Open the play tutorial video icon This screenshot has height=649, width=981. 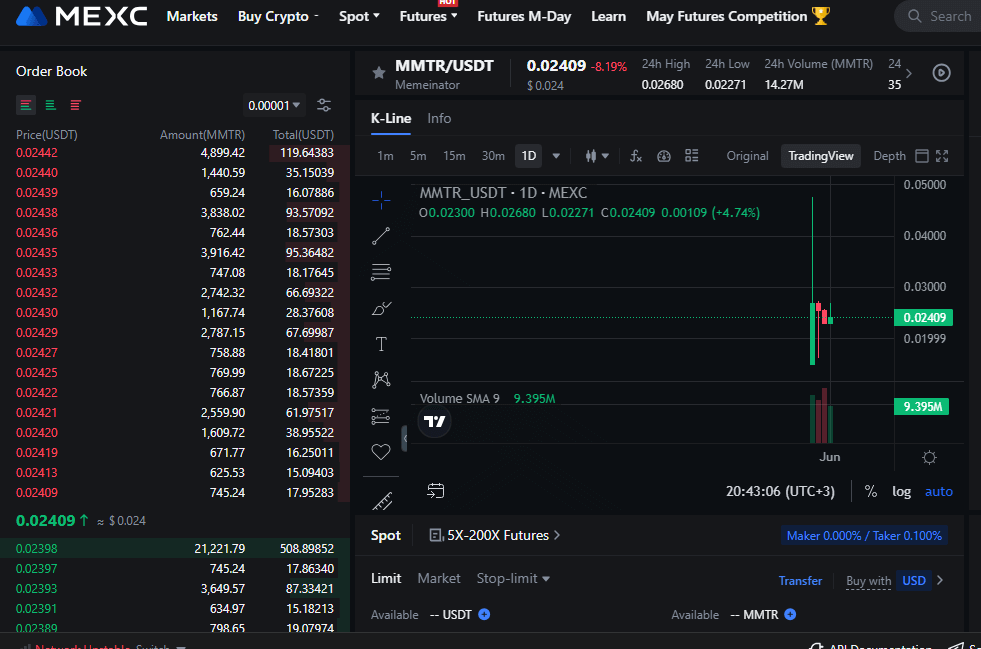coord(942,73)
